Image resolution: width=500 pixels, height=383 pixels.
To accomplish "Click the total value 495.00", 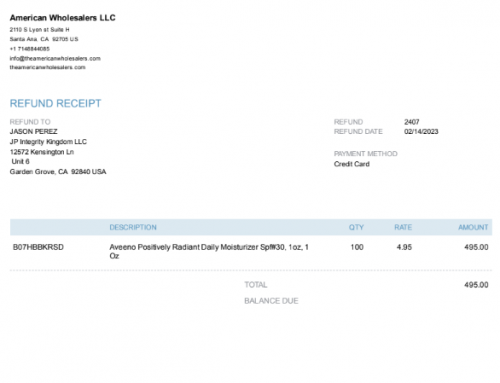I will tap(476, 285).
